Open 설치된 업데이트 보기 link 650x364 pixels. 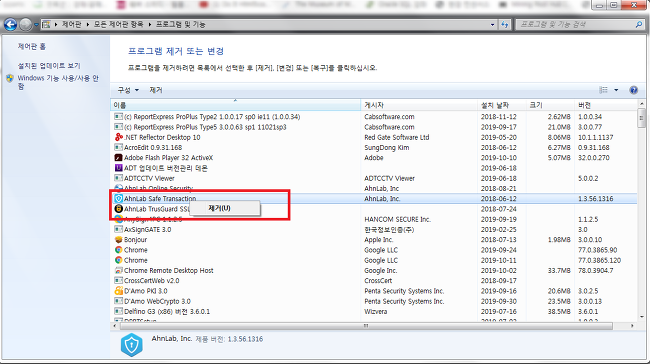[x=49, y=66]
